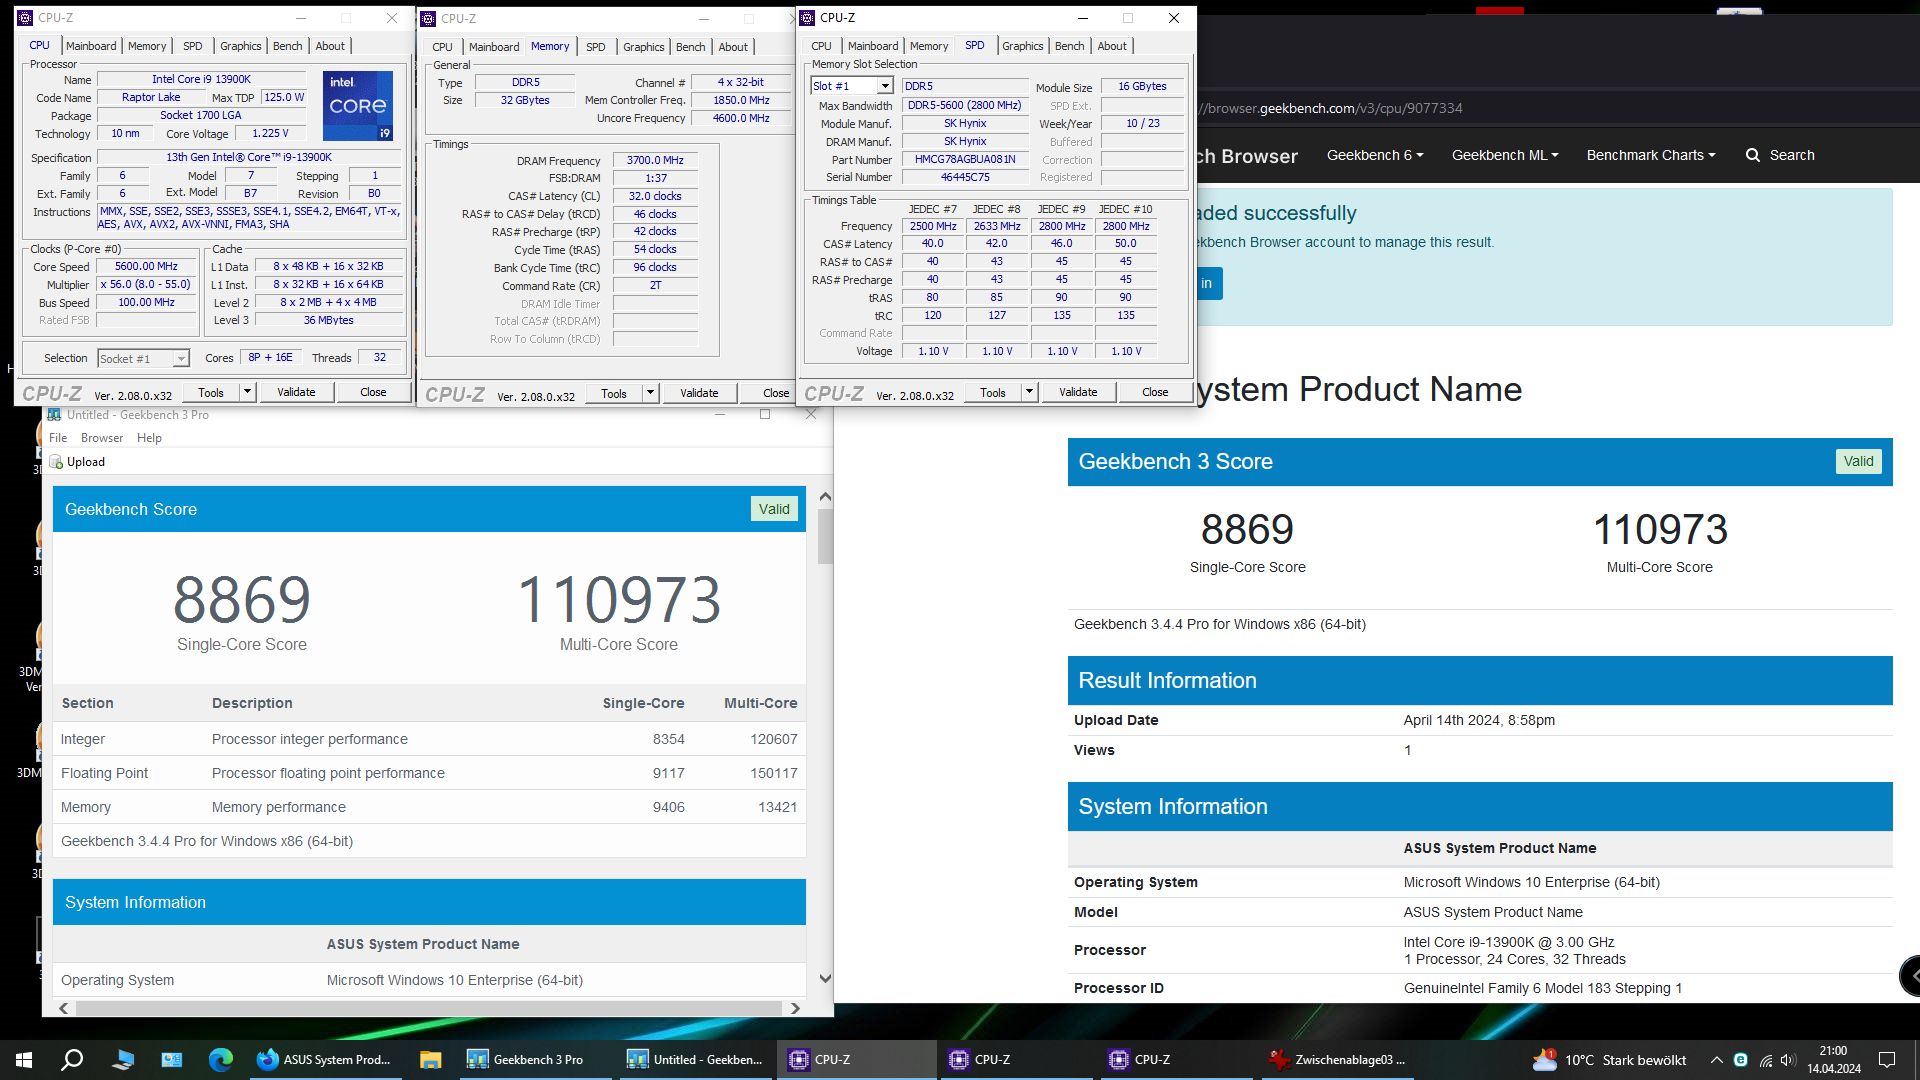The height and width of the screenshot is (1080, 1920).
Task: Open Tools dropdown arrow in CPU-Z Memory window
Action: 650,393
